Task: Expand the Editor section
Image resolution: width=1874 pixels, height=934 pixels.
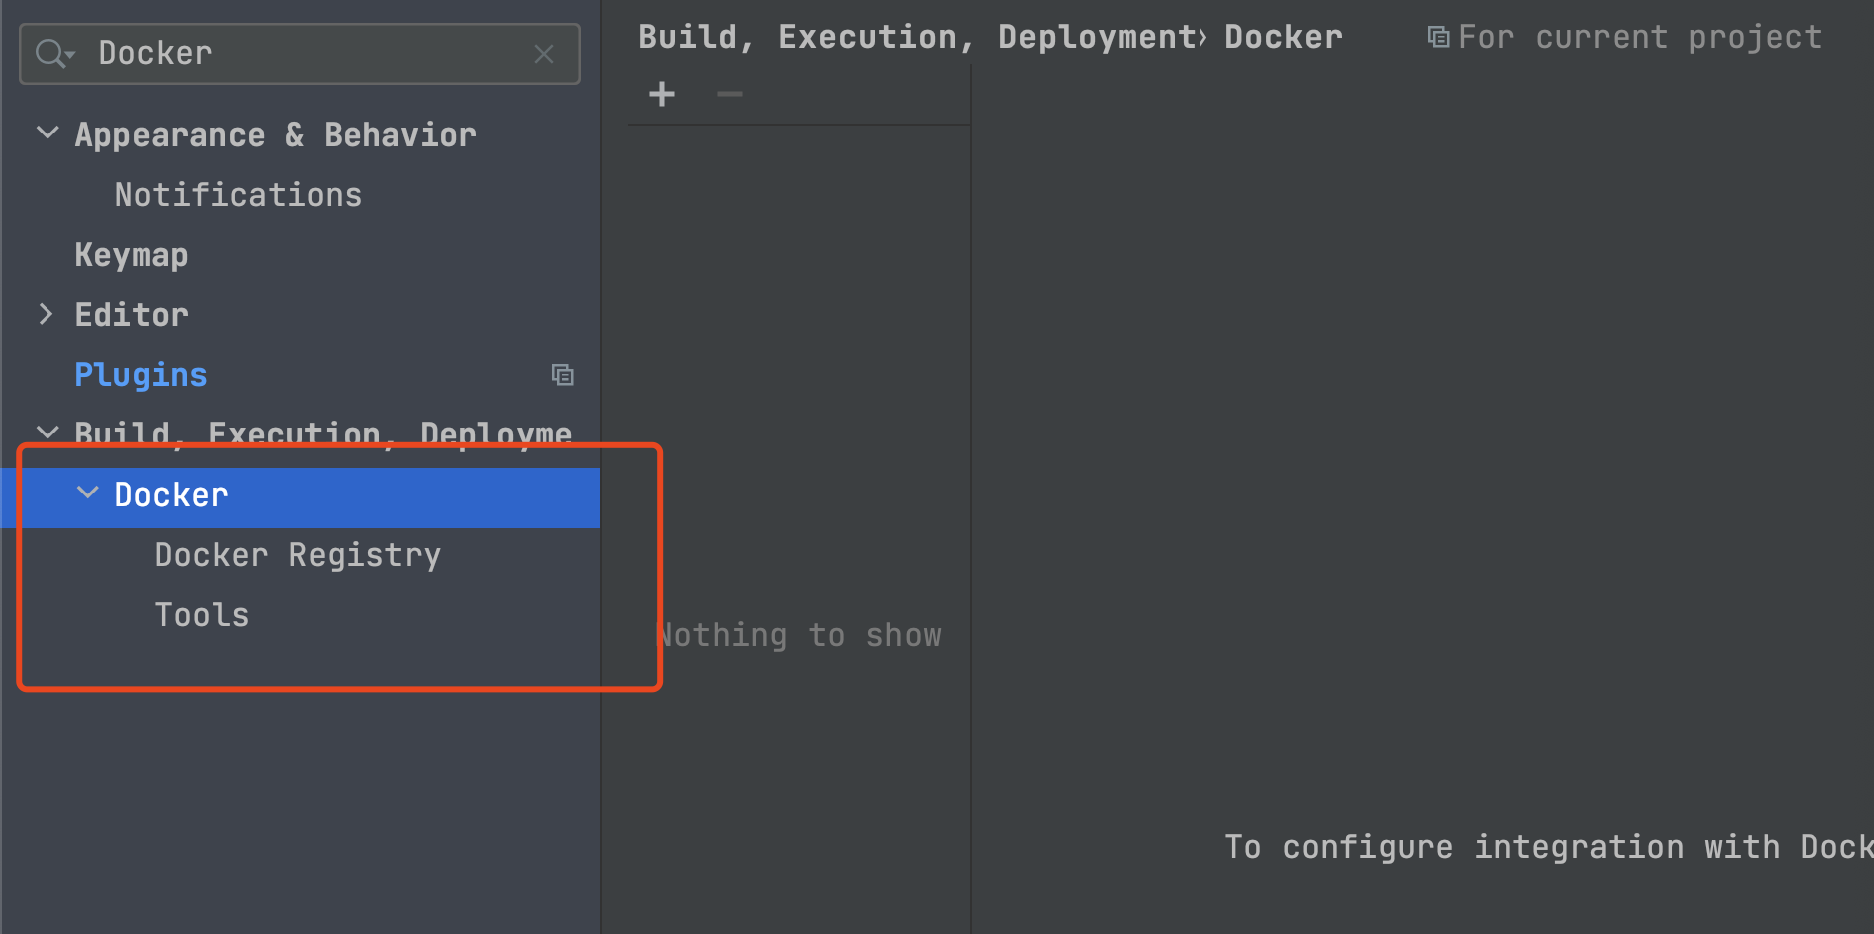Action: [x=46, y=314]
